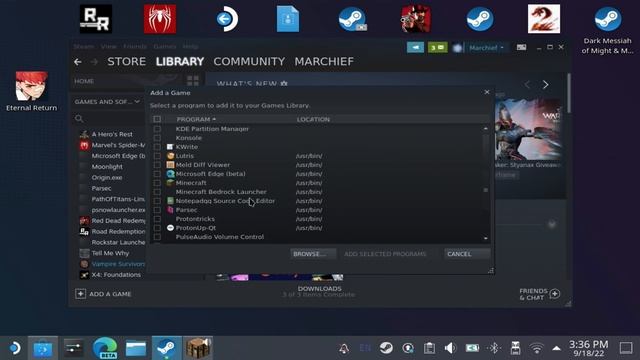Open the Discover store in taskbar

pyautogui.click(x=42, y=348)
